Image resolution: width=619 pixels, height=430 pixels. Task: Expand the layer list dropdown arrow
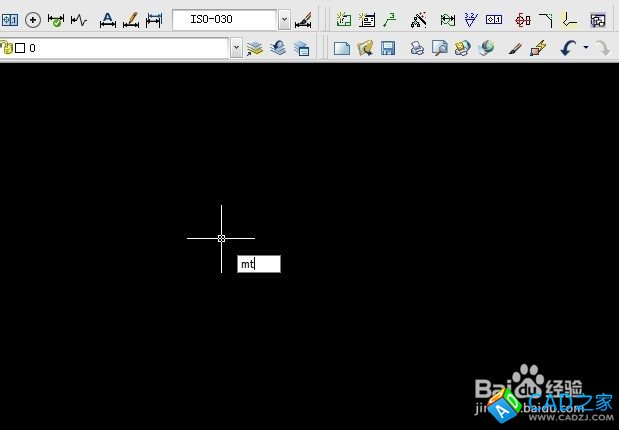pyautogui.click(x=236, y=47)
